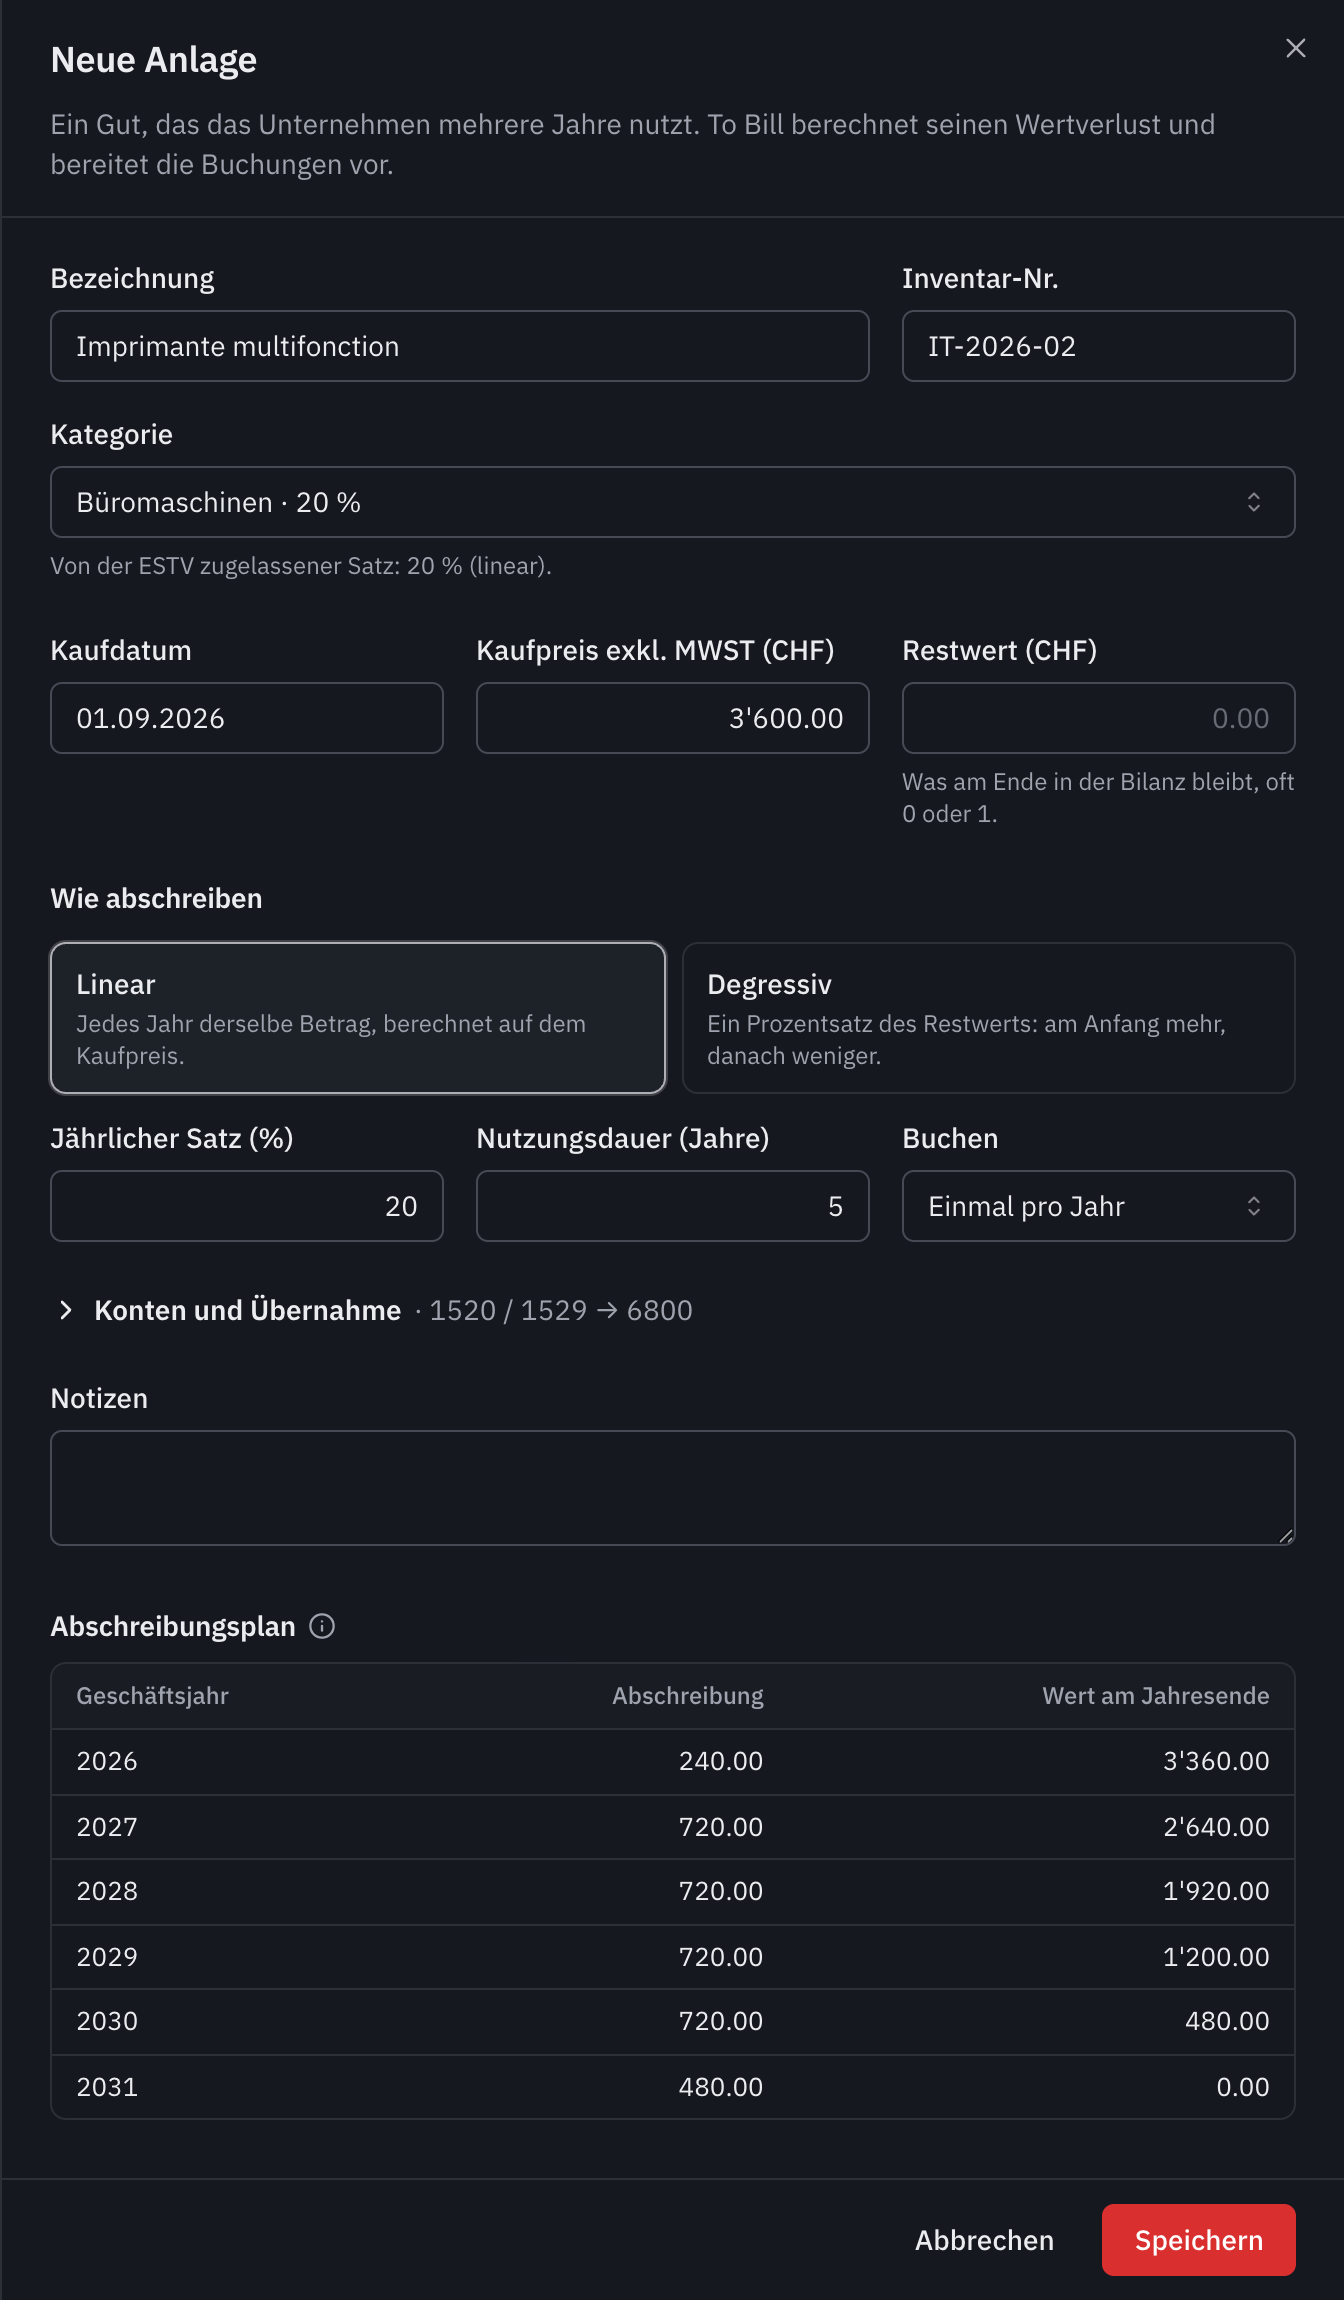Click into the Notizen text area

(x=673, y=1488)
